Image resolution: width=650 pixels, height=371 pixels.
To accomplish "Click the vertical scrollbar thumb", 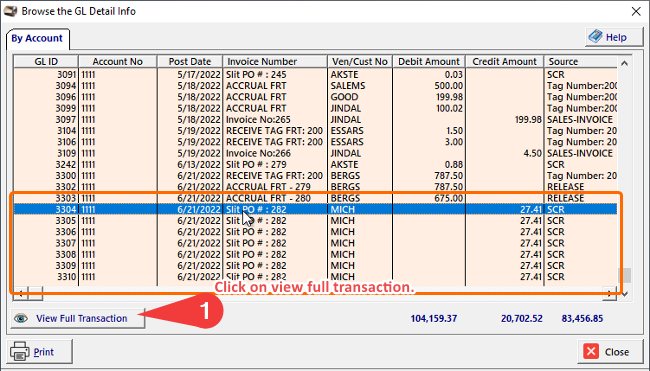I will pos(625,275).
